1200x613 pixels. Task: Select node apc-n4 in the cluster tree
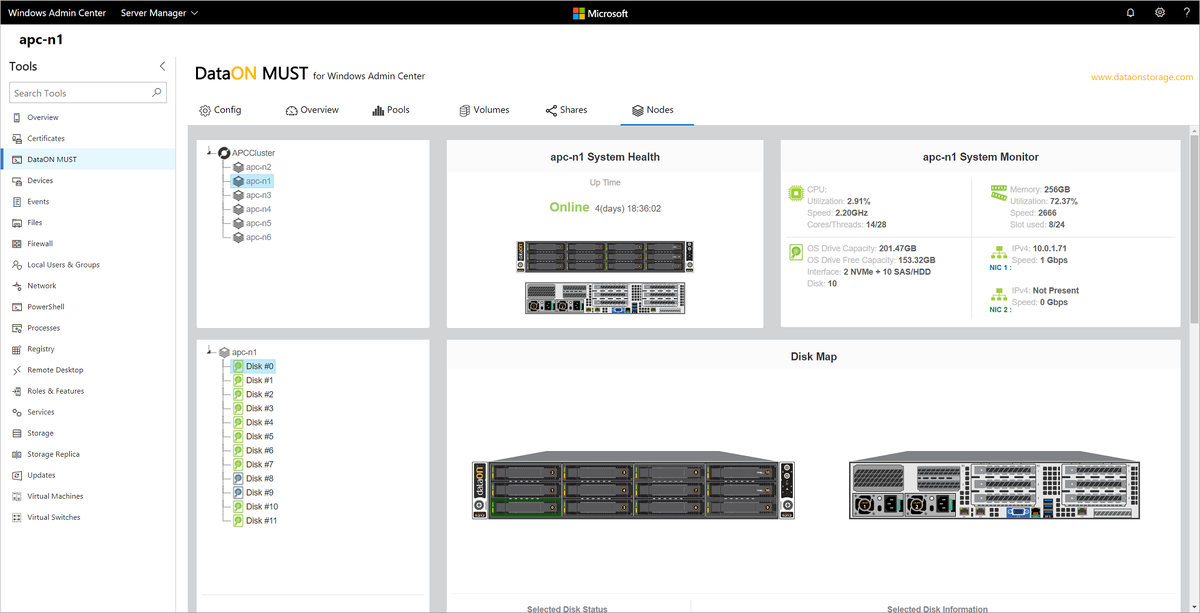pyautogui.click(x=251, y=209)
